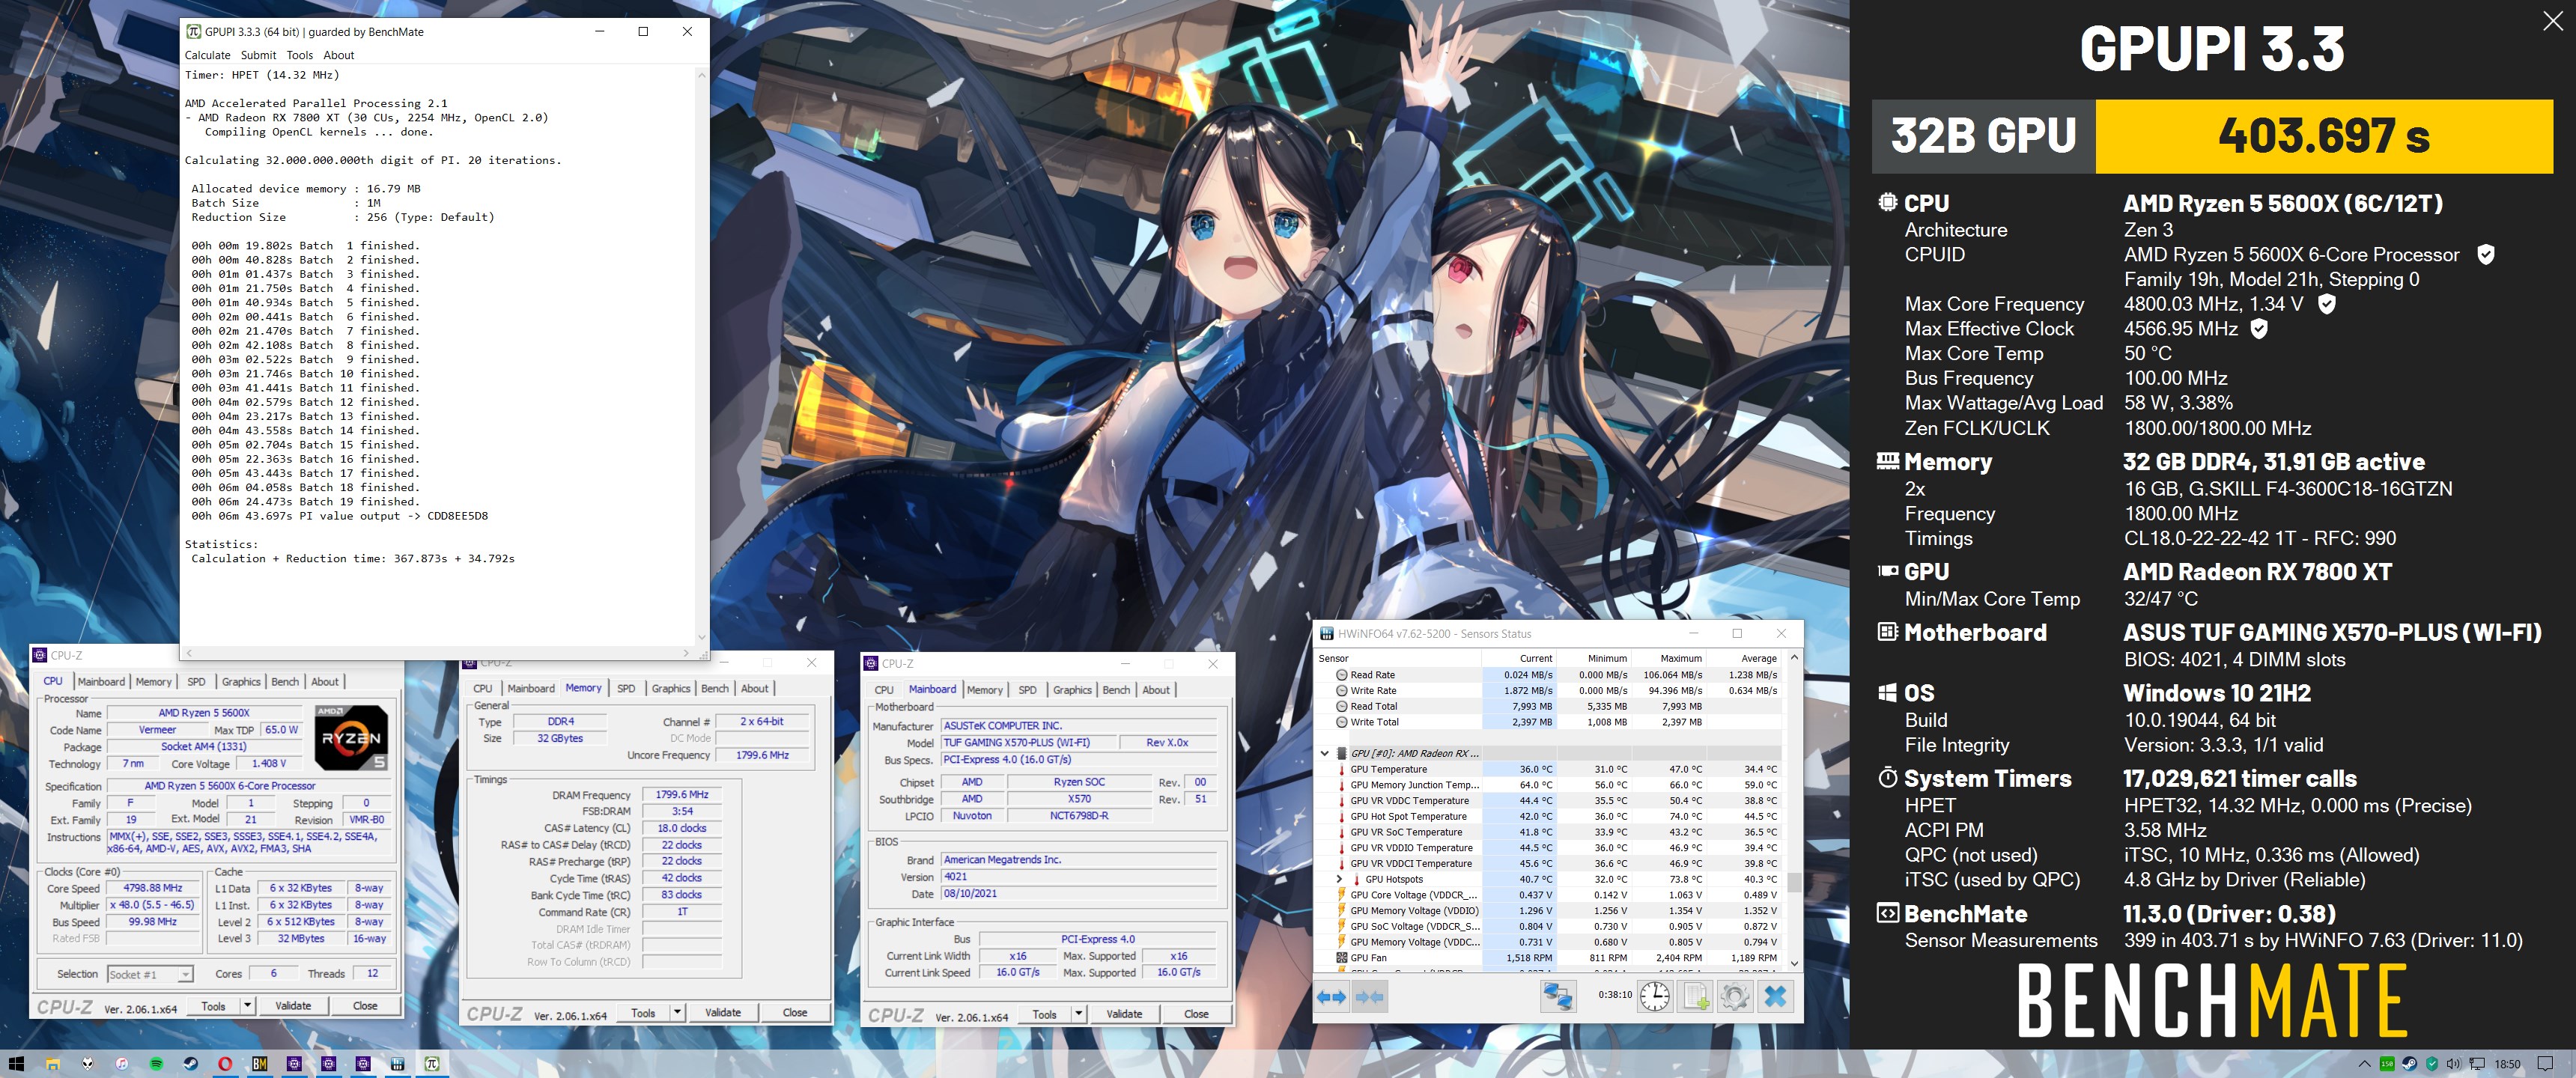Start HWiNFO logging via the sheet-plus icon
Viewport: 2576px width, 1078px height.
pyautogui.click(x=1696, y=996)
